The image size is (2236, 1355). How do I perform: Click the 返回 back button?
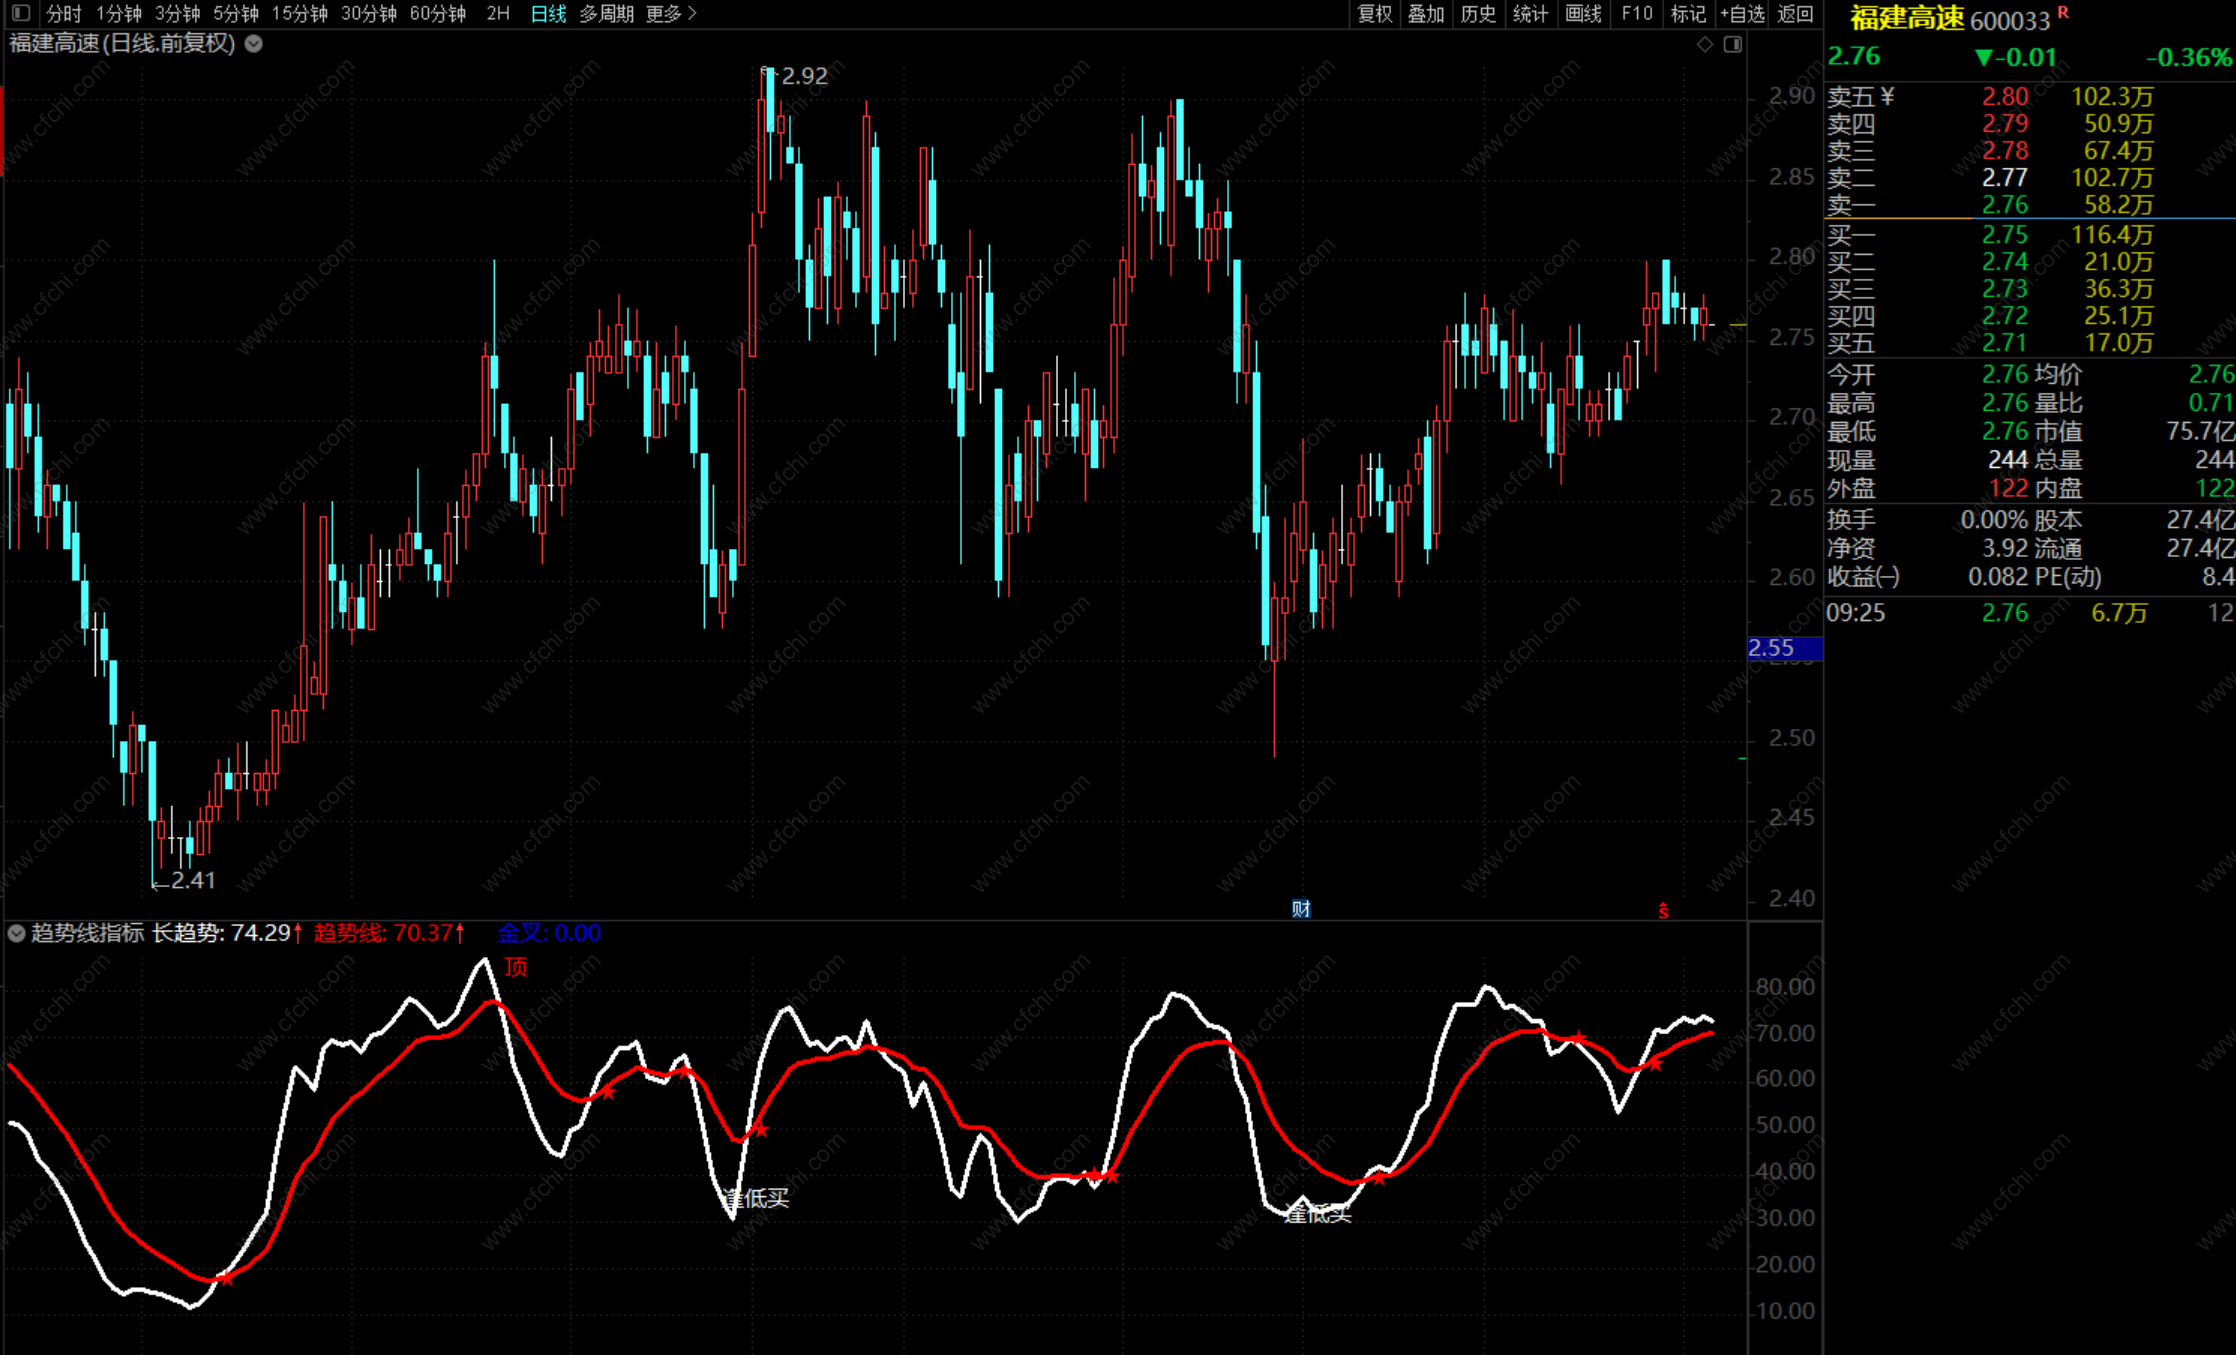tap(1795, 13)
